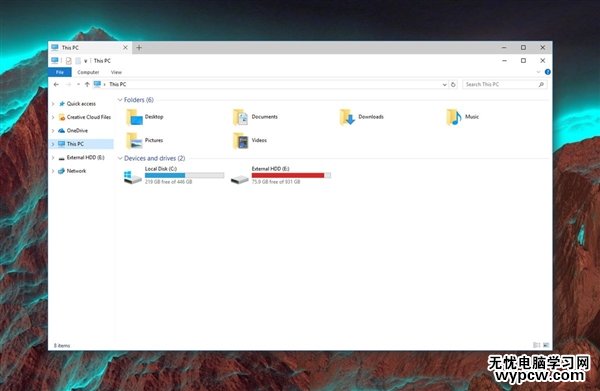Screen dimensions: 600x391
Task: Click the New folder icon in quick access toolbar
Action: click(78, 60)
